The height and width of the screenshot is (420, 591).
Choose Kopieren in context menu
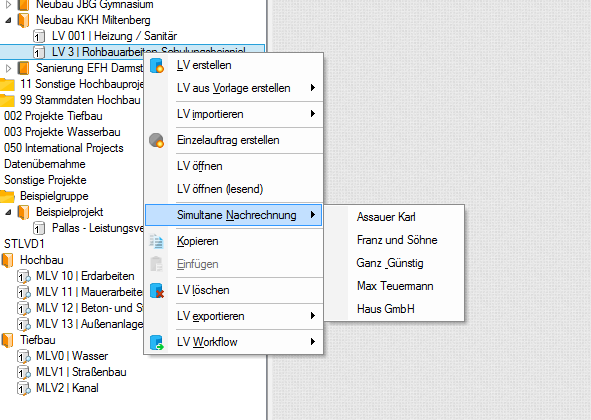234,241
